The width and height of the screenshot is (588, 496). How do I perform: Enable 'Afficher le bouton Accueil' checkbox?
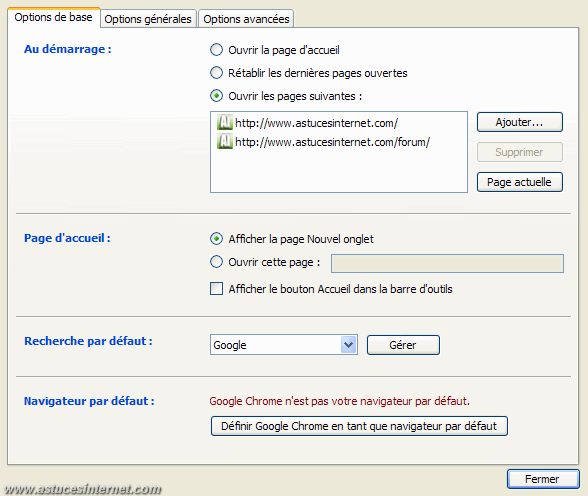pos(216,289)
